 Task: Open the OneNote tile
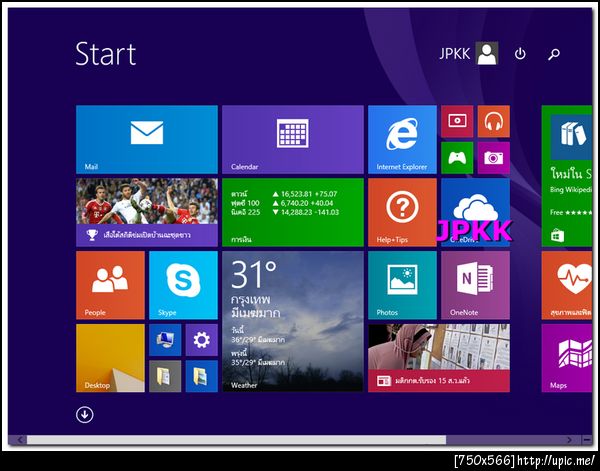coord(475,285)
